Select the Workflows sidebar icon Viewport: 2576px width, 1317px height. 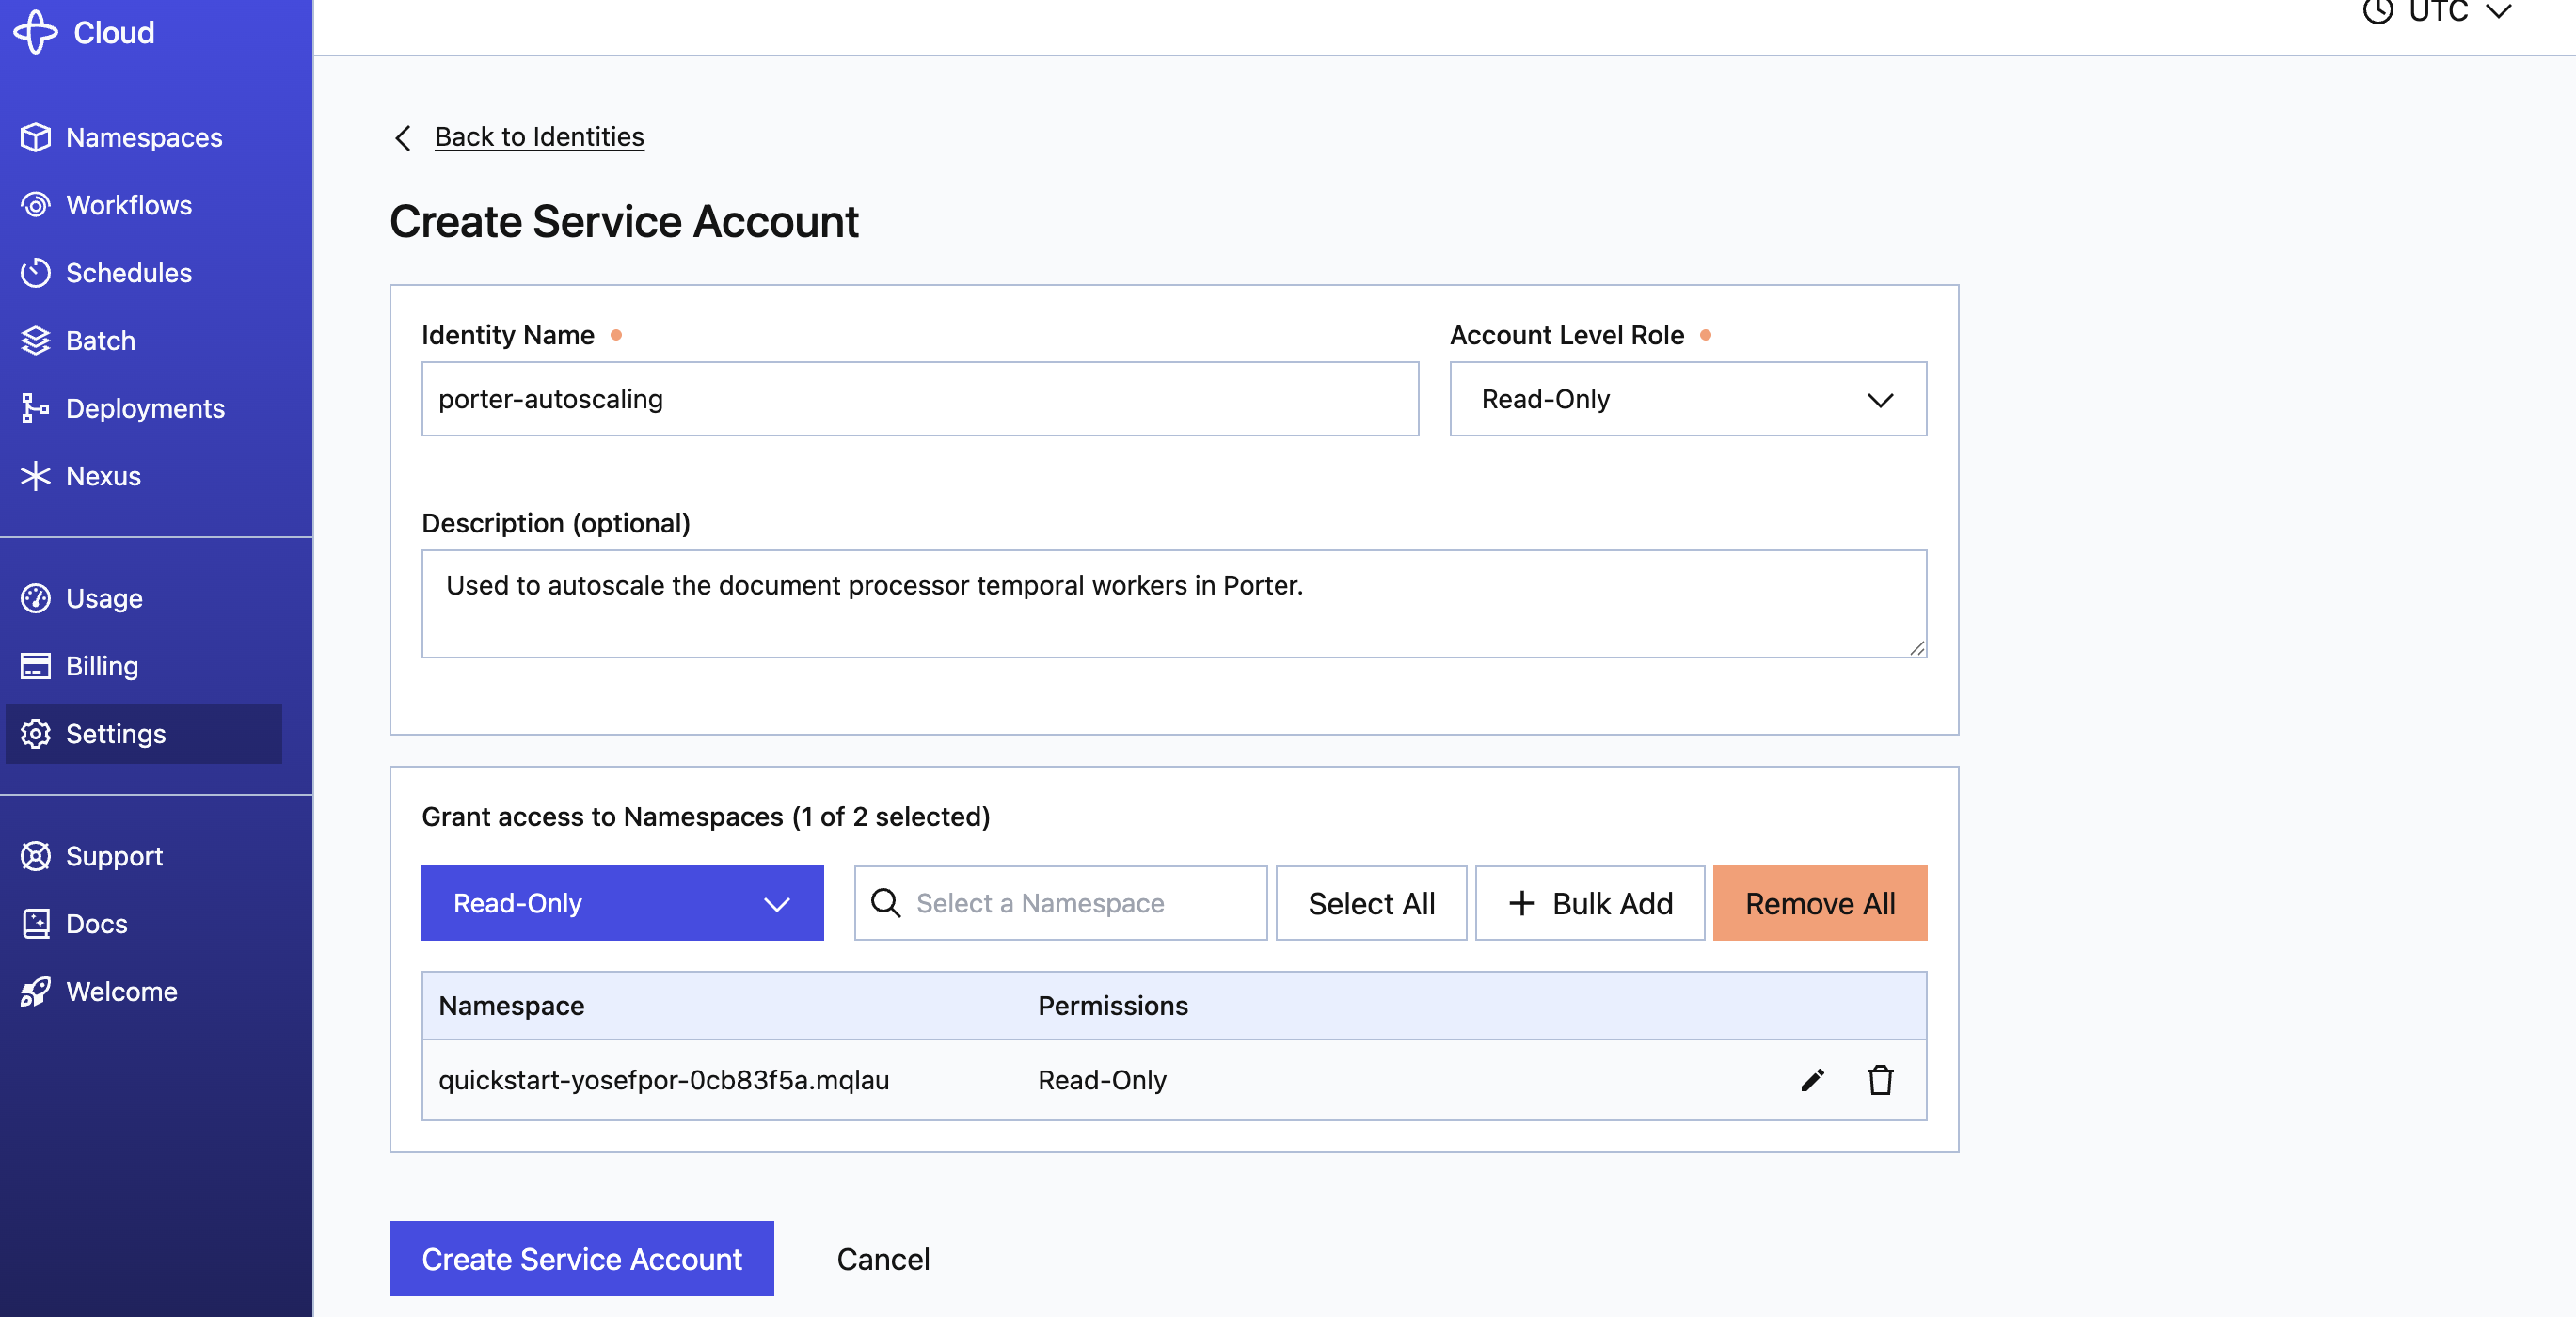(128, 205)
